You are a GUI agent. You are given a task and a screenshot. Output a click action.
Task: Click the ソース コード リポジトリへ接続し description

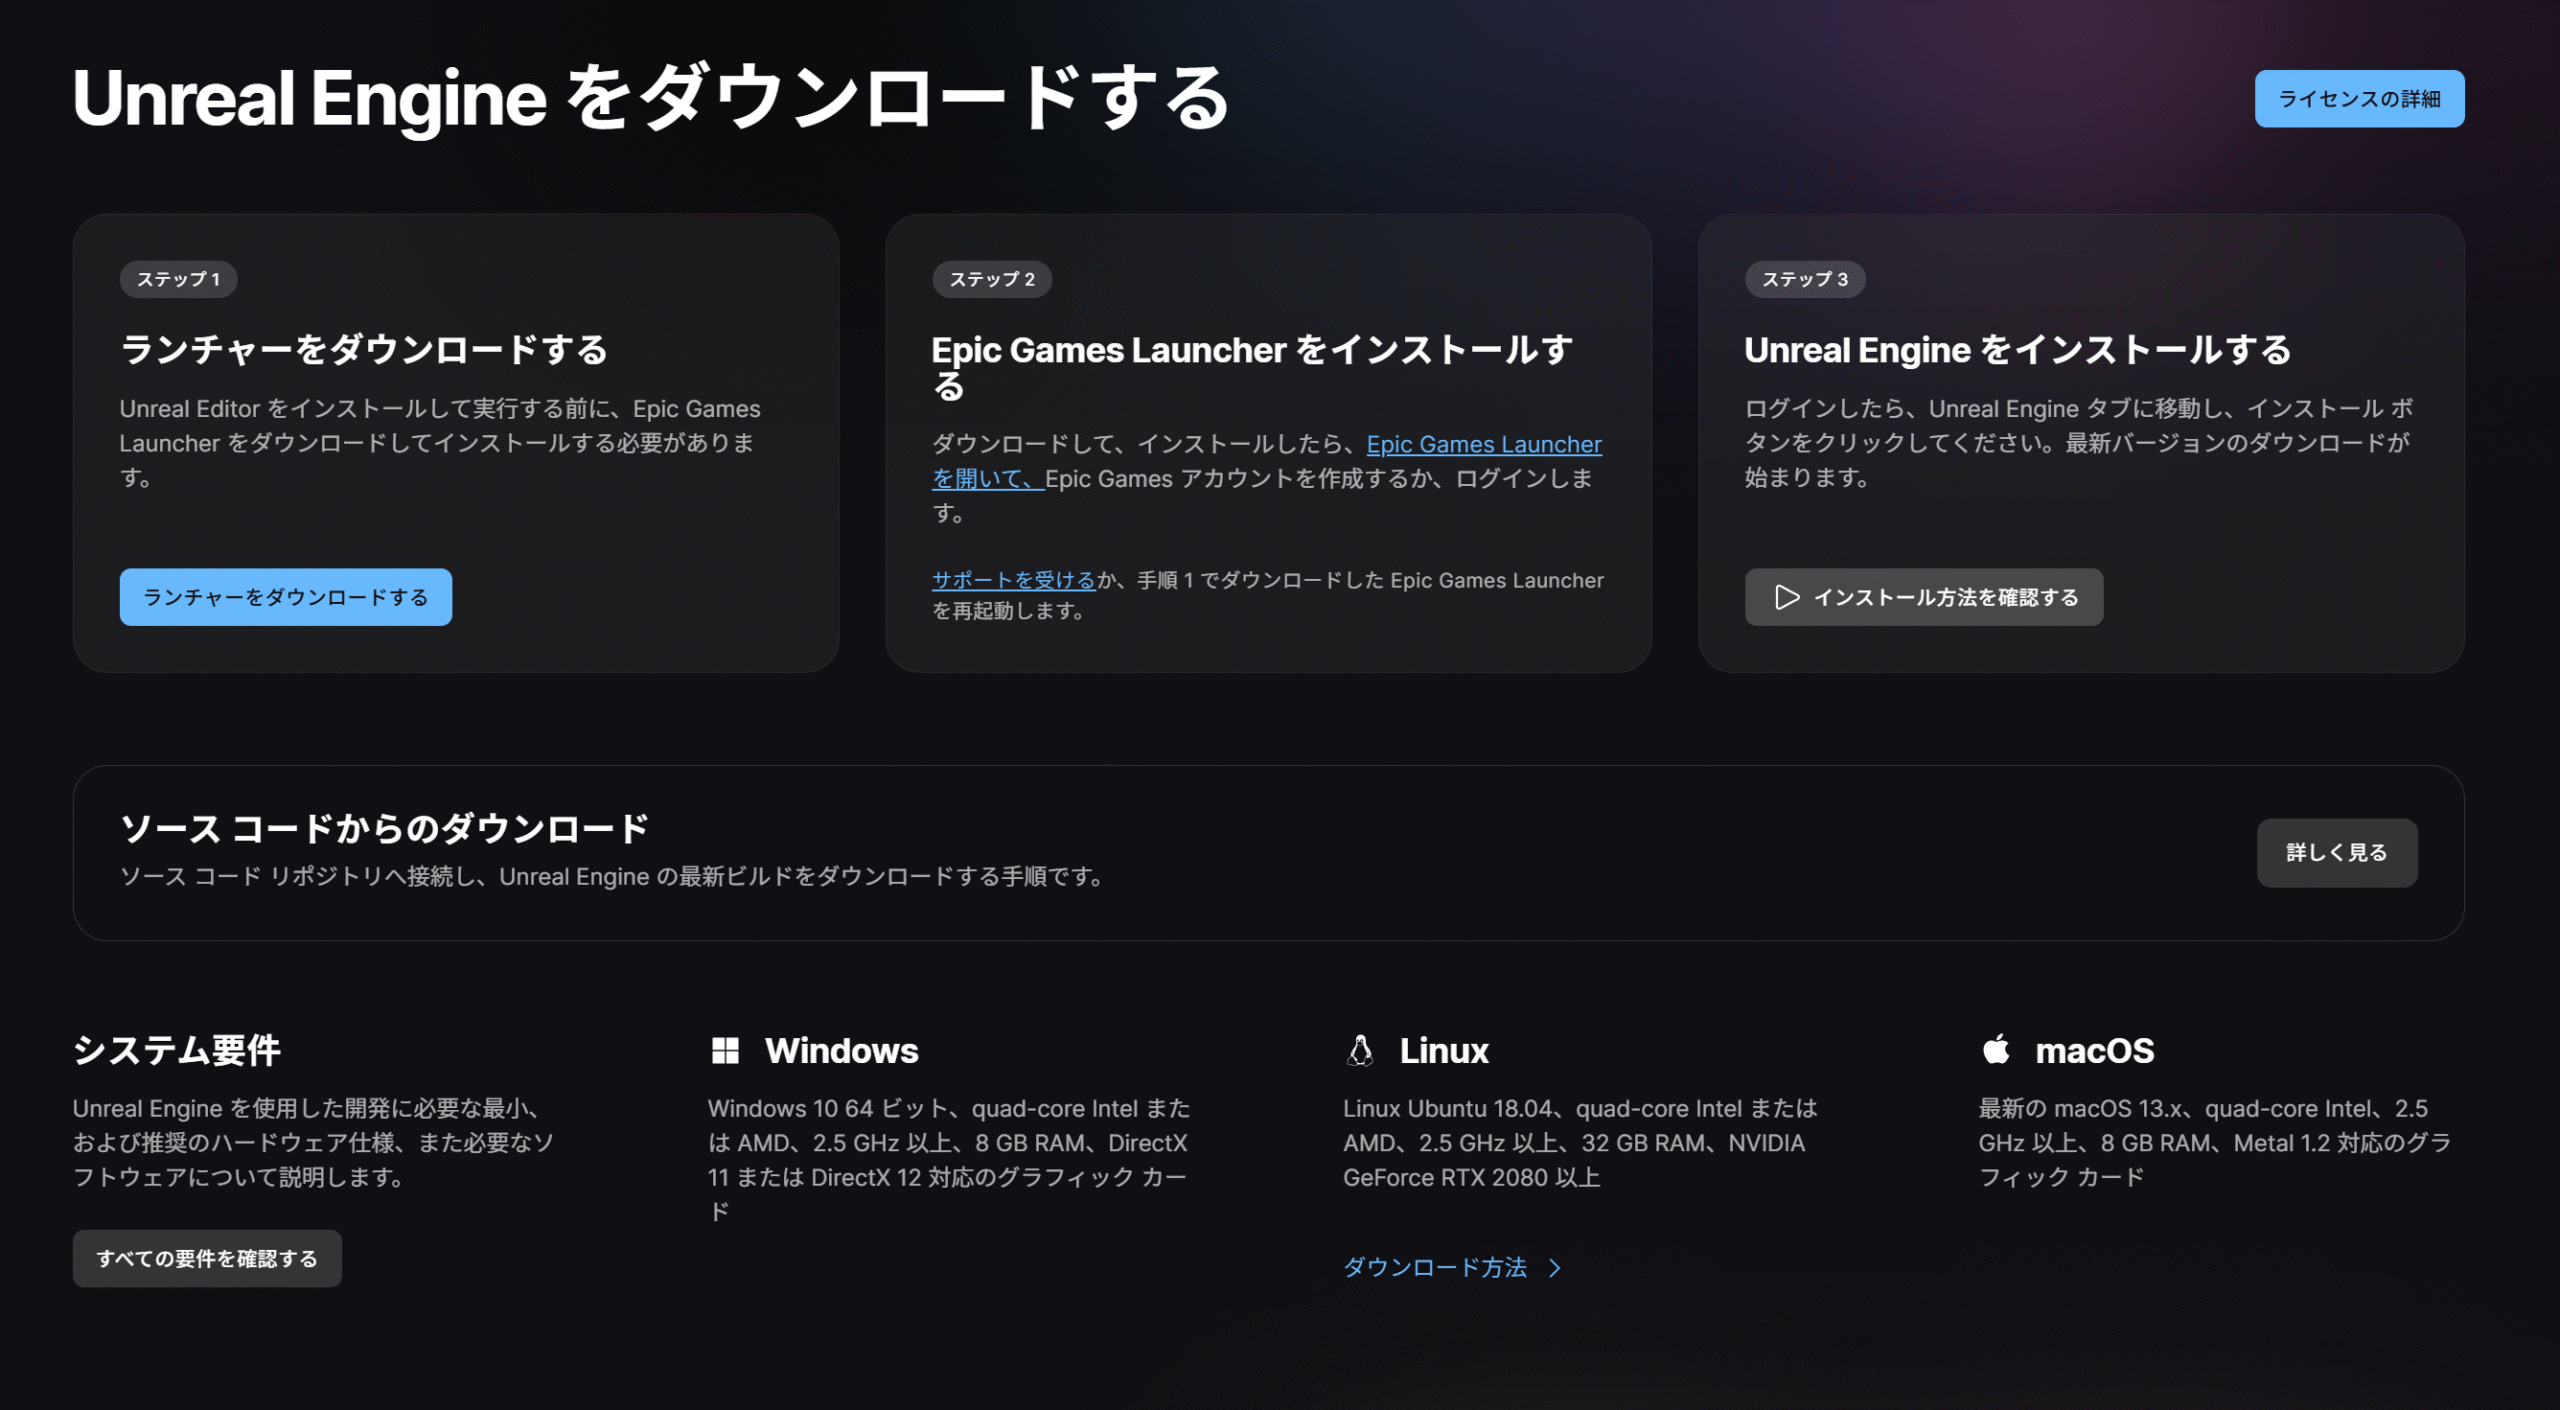click(612, 877)
